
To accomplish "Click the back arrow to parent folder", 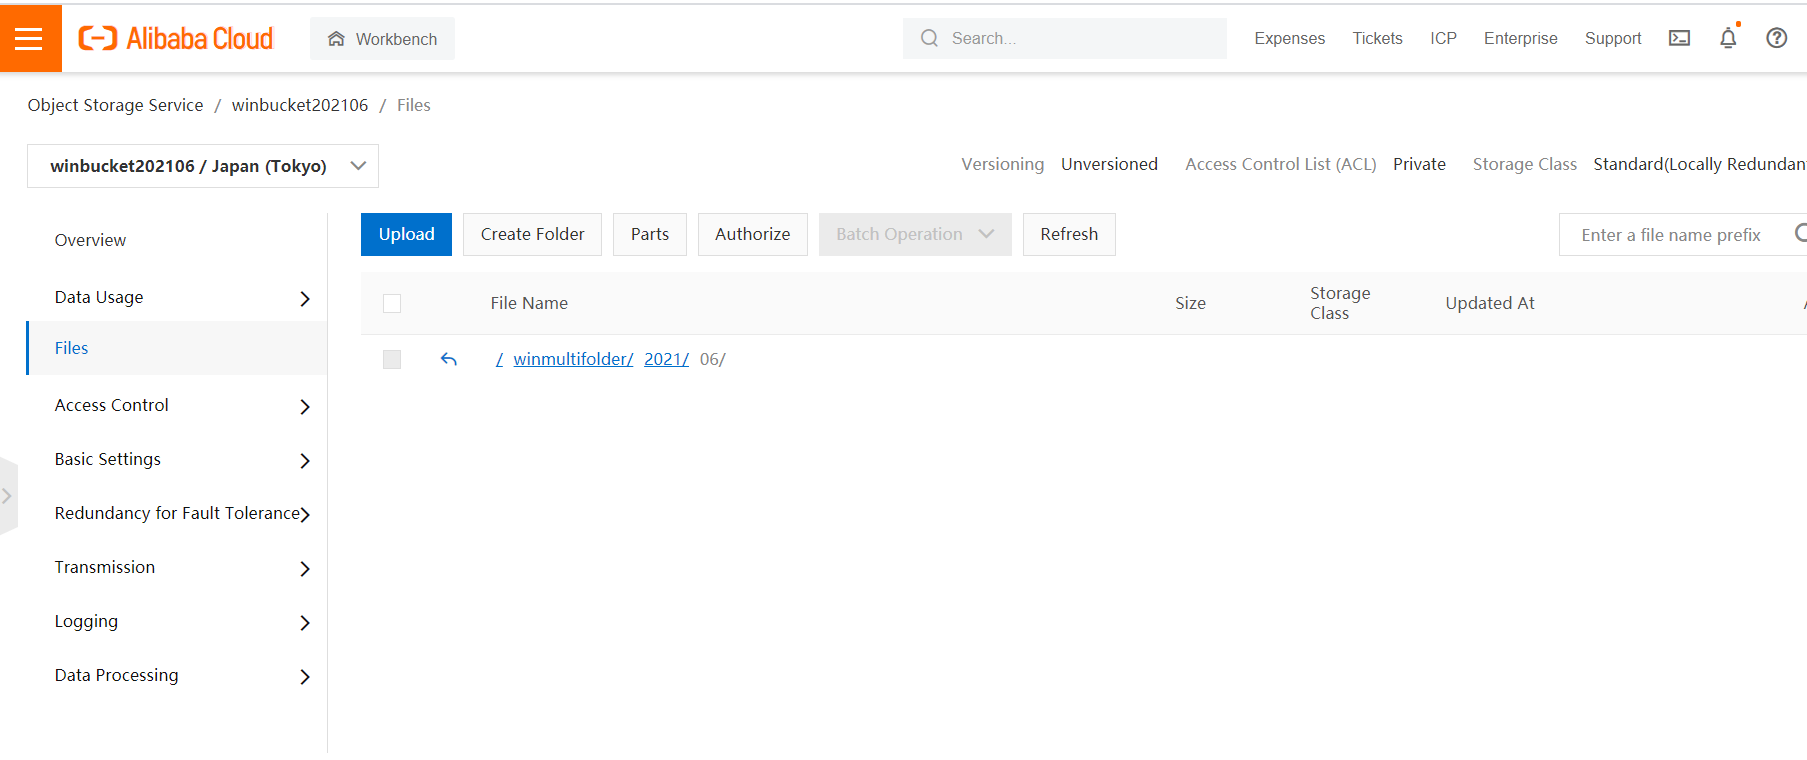I will [x=449, y=359].
